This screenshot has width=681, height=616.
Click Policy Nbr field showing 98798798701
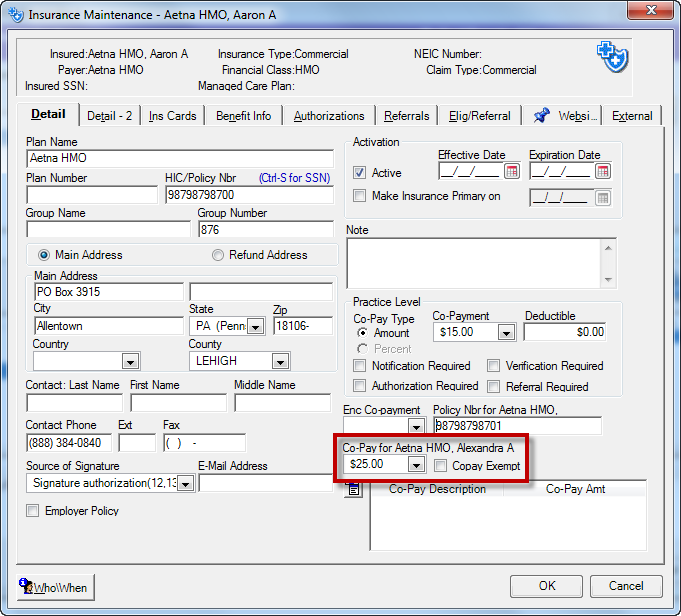click(518, 426)
